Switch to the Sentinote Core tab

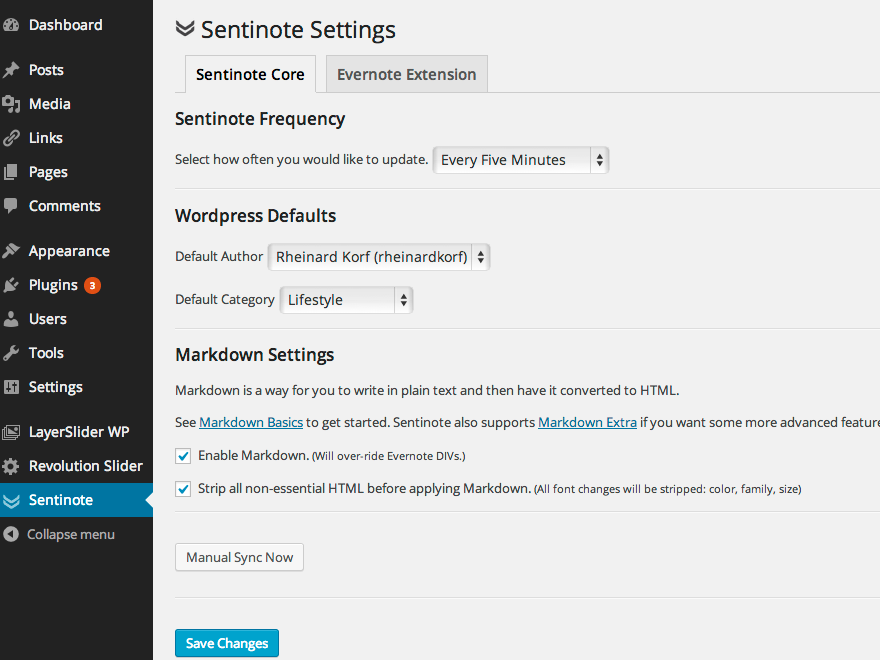tap(250, 74)
